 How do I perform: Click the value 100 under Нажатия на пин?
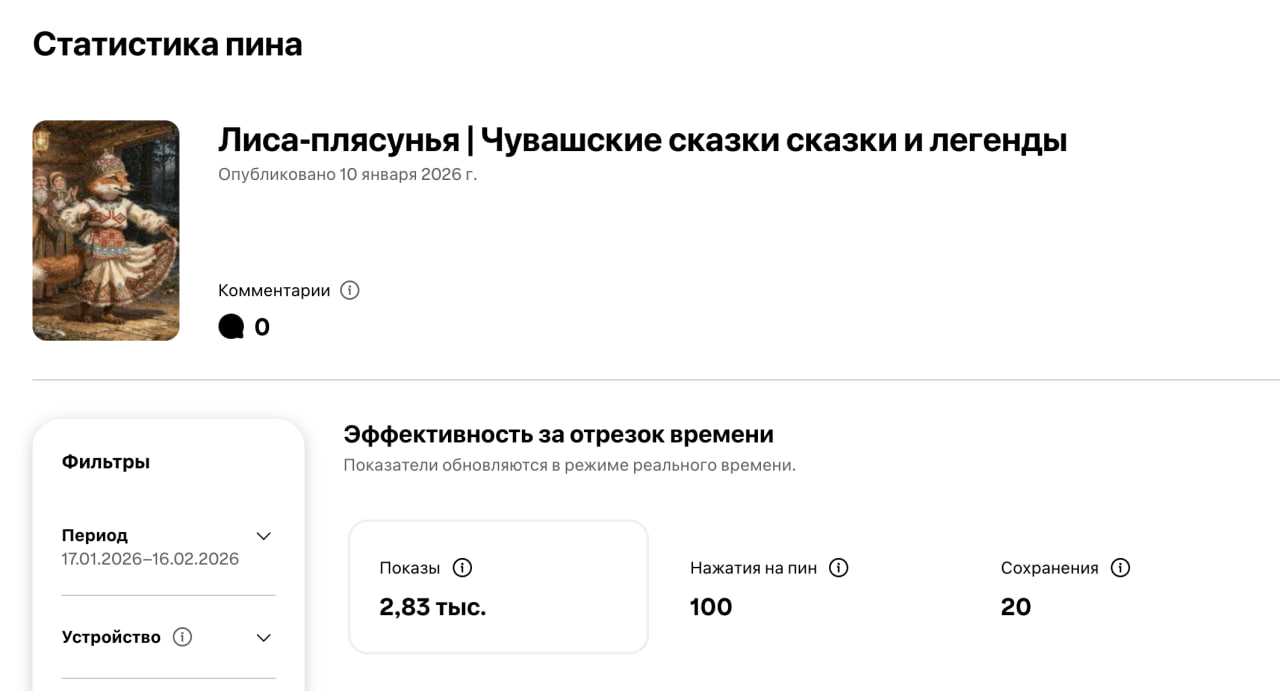[710, 606]
